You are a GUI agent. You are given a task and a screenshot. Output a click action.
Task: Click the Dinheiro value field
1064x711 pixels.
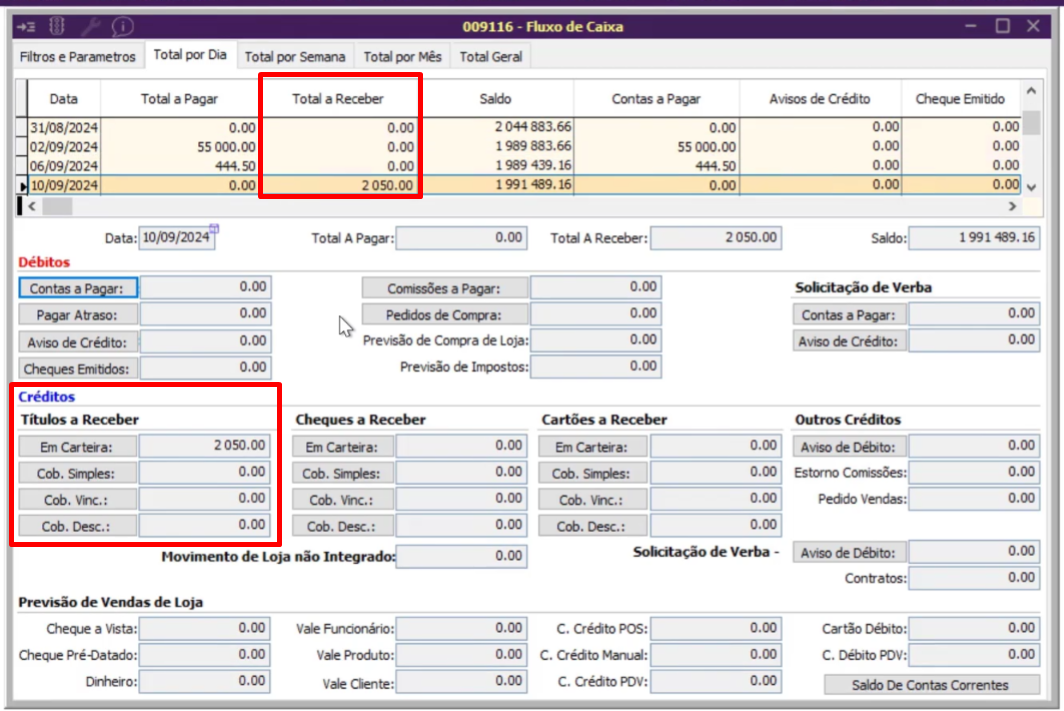[x=205, y=681]
